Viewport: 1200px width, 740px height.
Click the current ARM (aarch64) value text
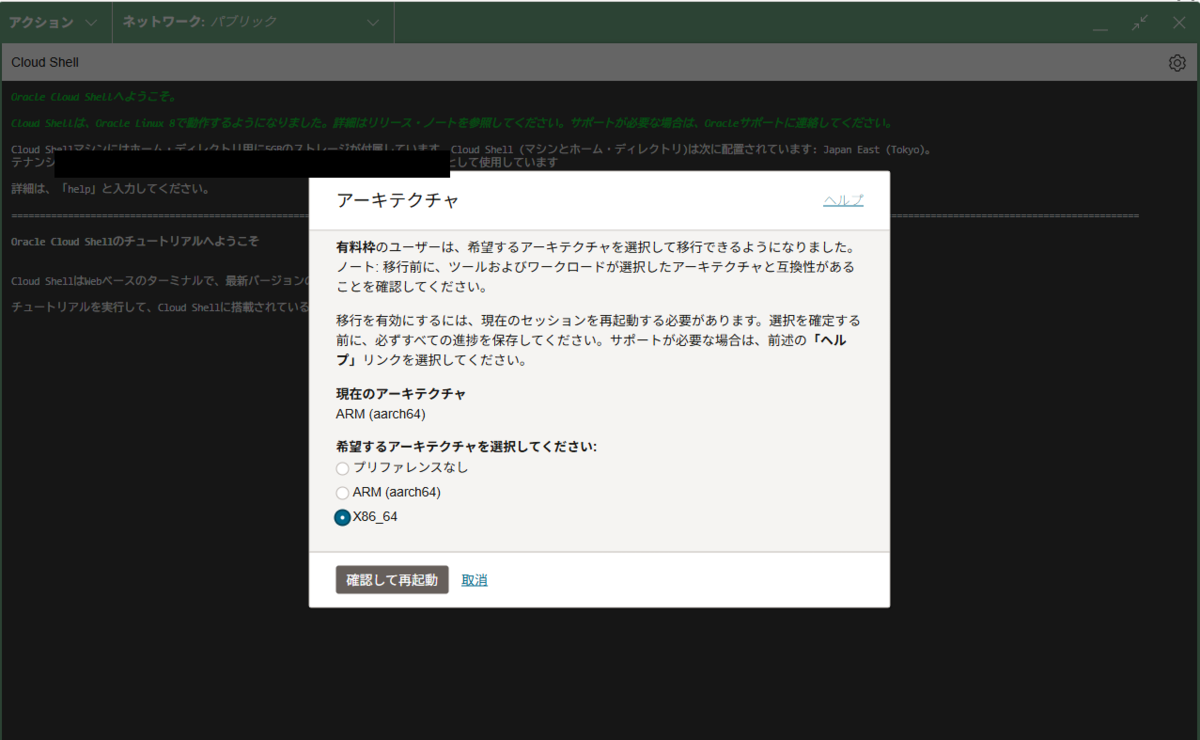(381, 414)
